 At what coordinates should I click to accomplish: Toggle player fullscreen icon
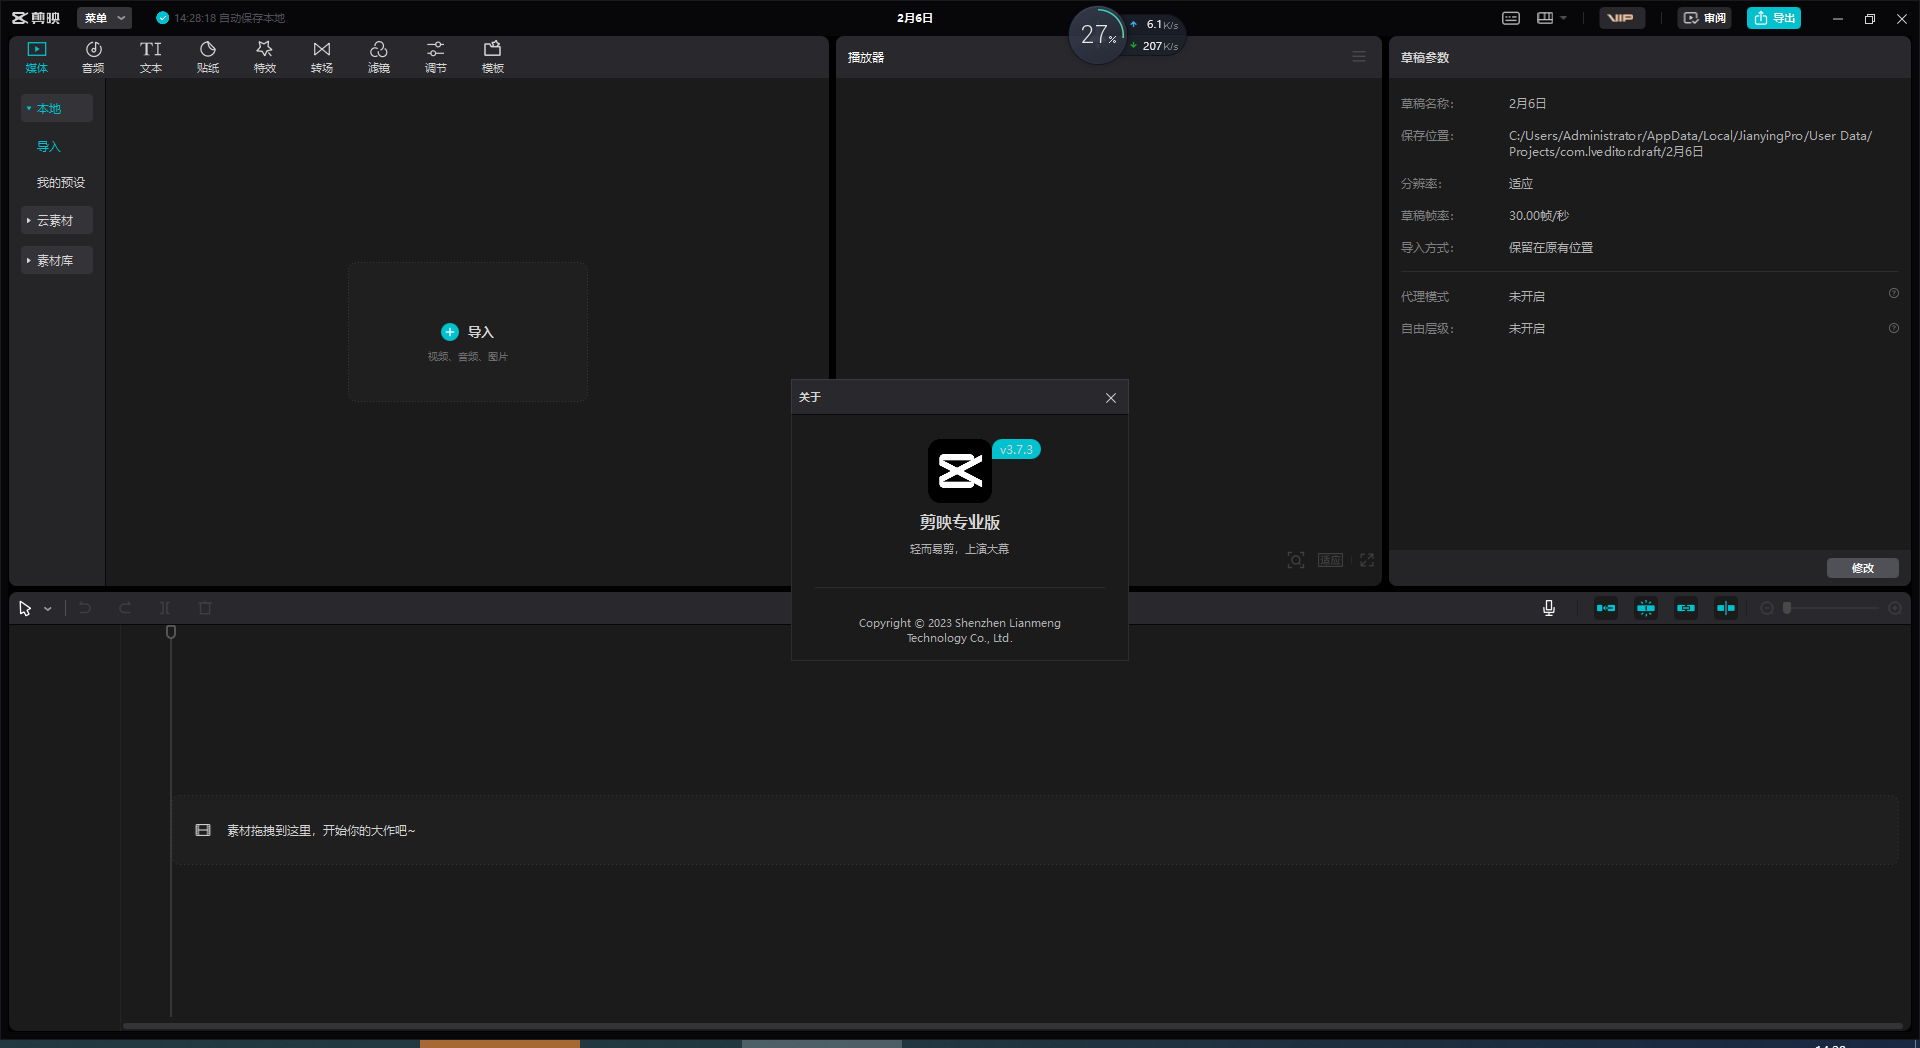(1367, 560)
